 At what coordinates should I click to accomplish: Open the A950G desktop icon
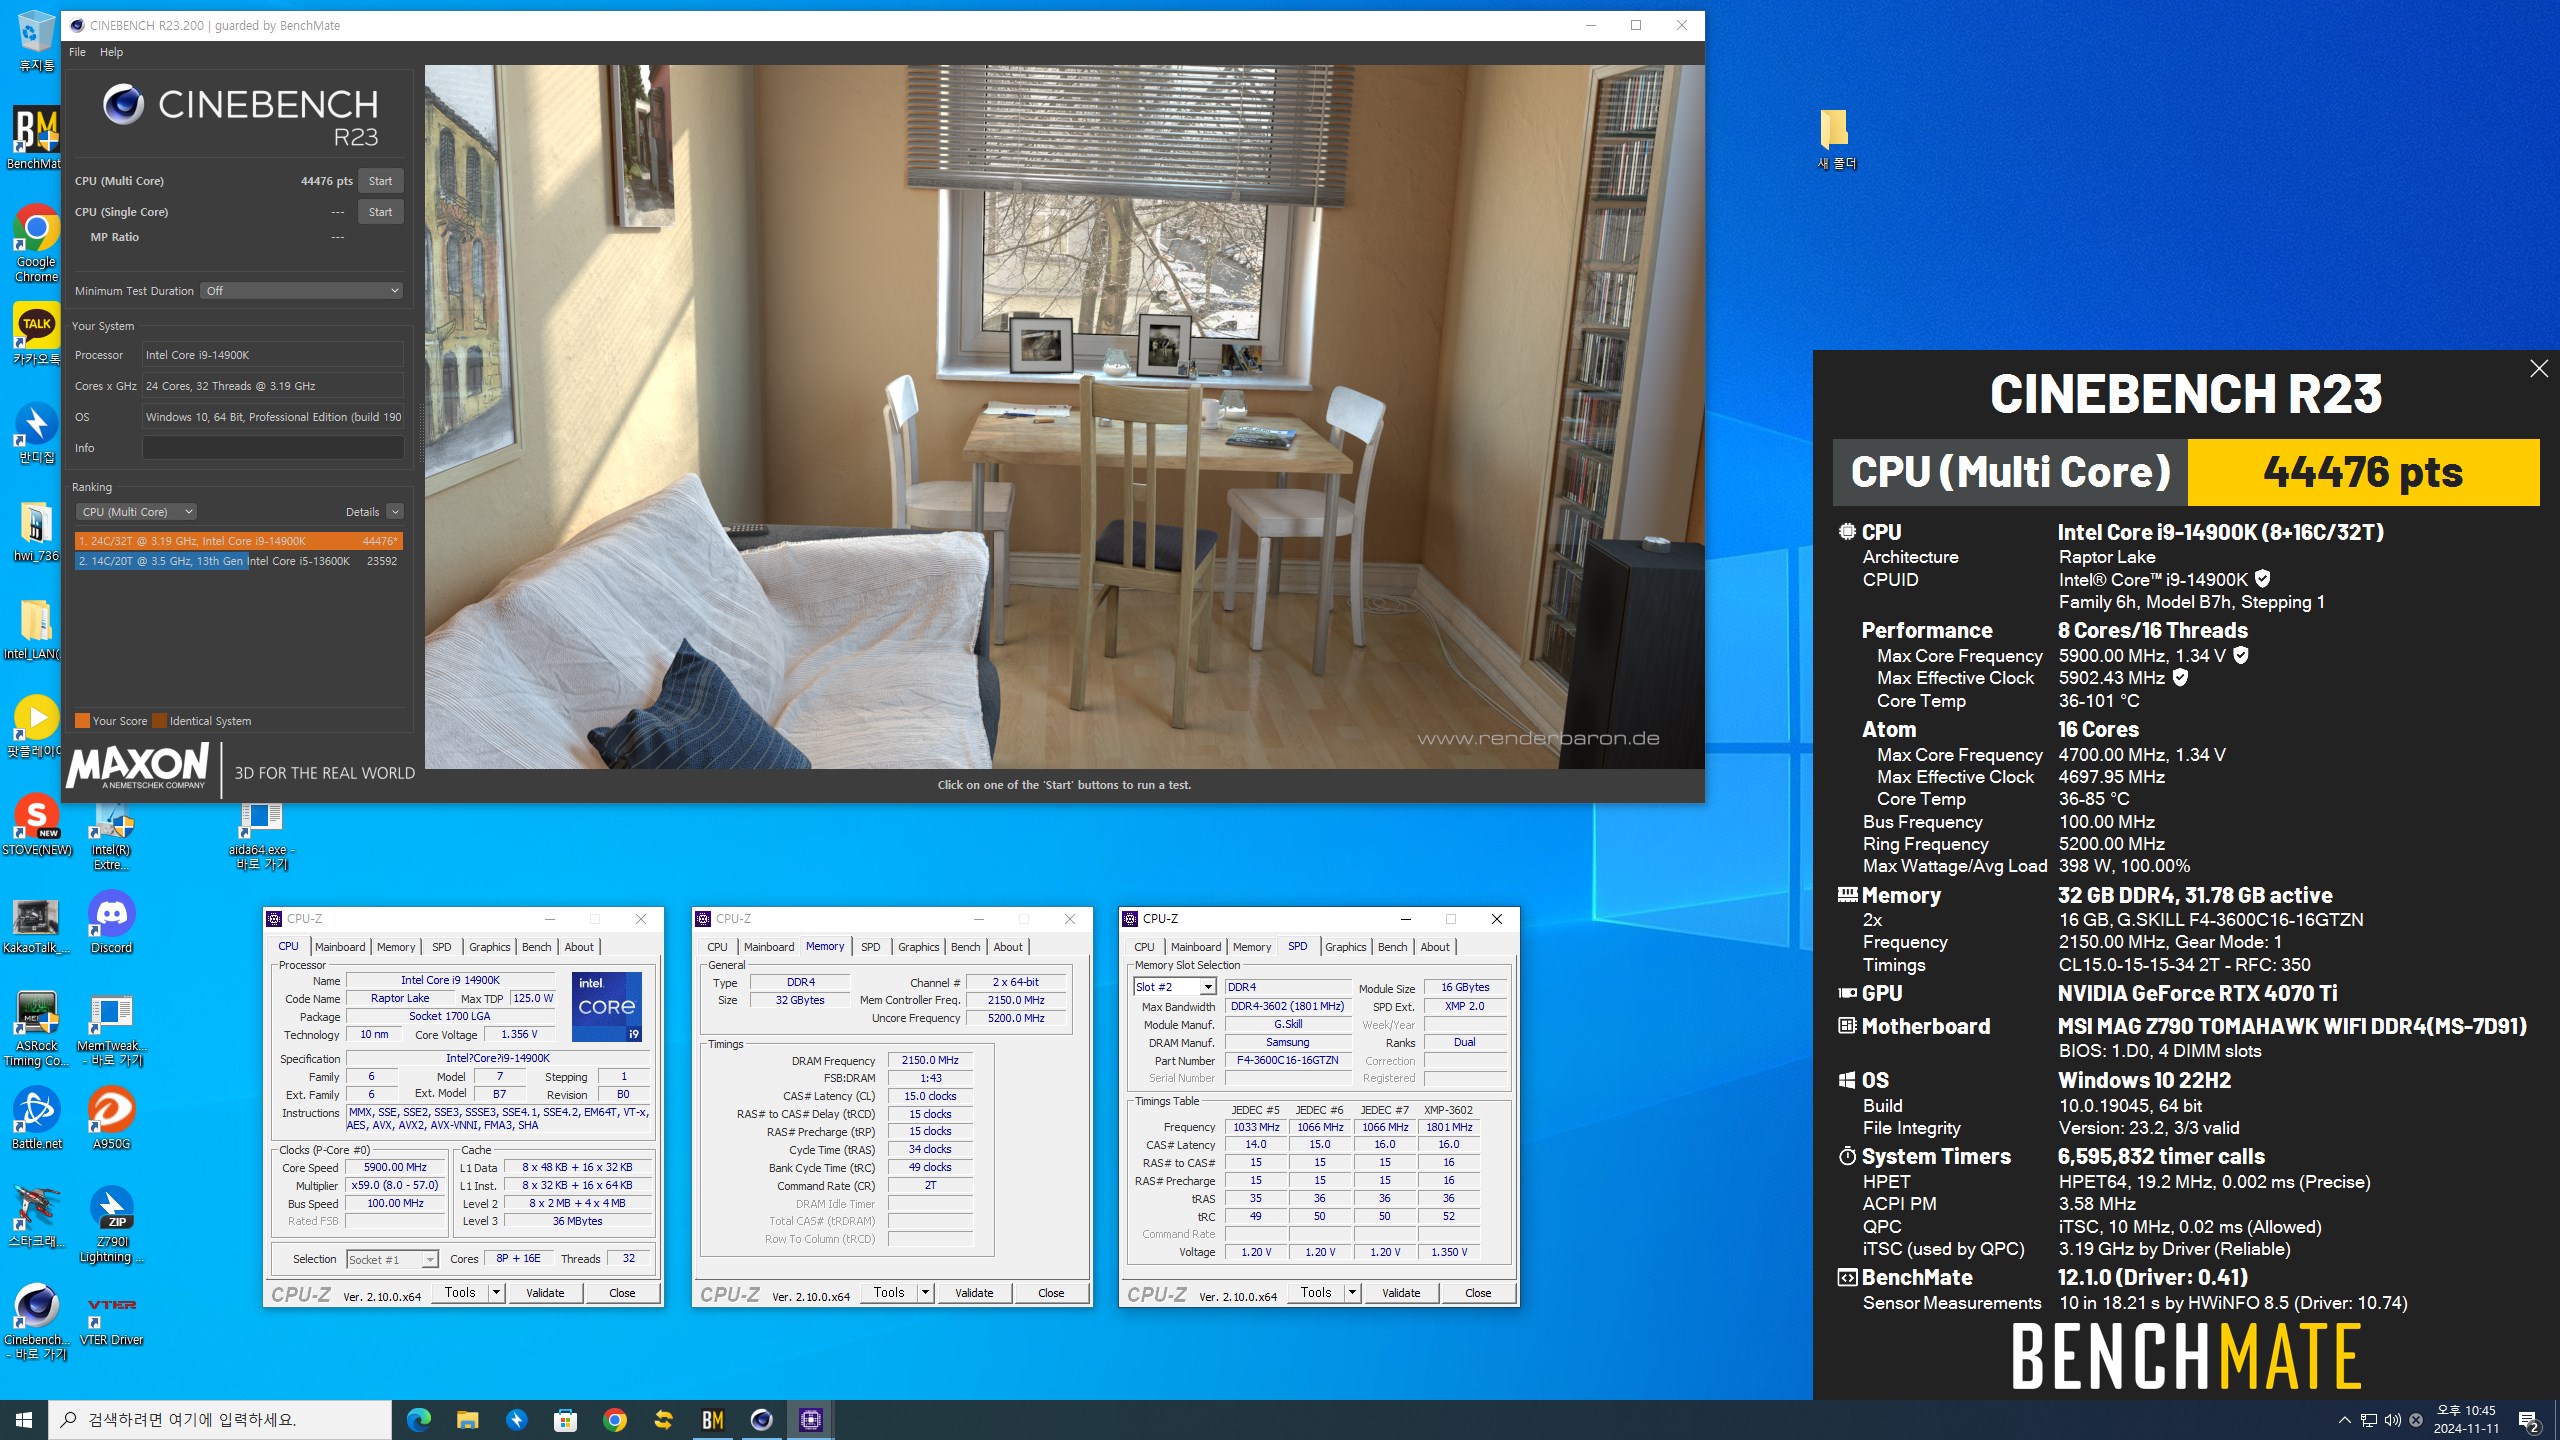tap(111, 1118)
